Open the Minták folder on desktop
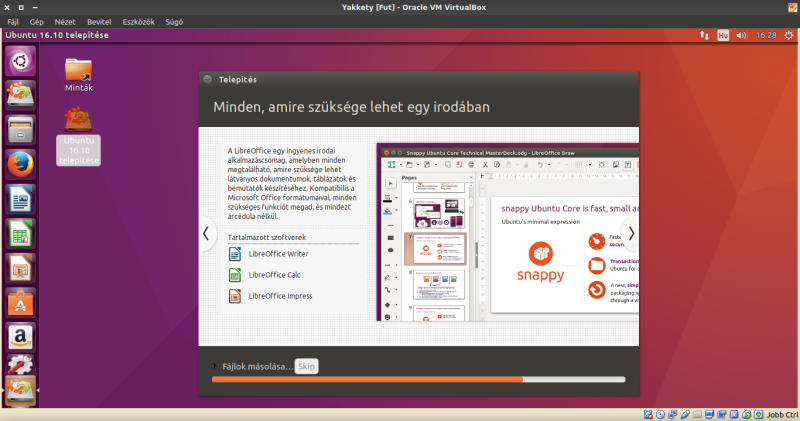The height and width of the screenshot is (421, 800). point(79,74)
